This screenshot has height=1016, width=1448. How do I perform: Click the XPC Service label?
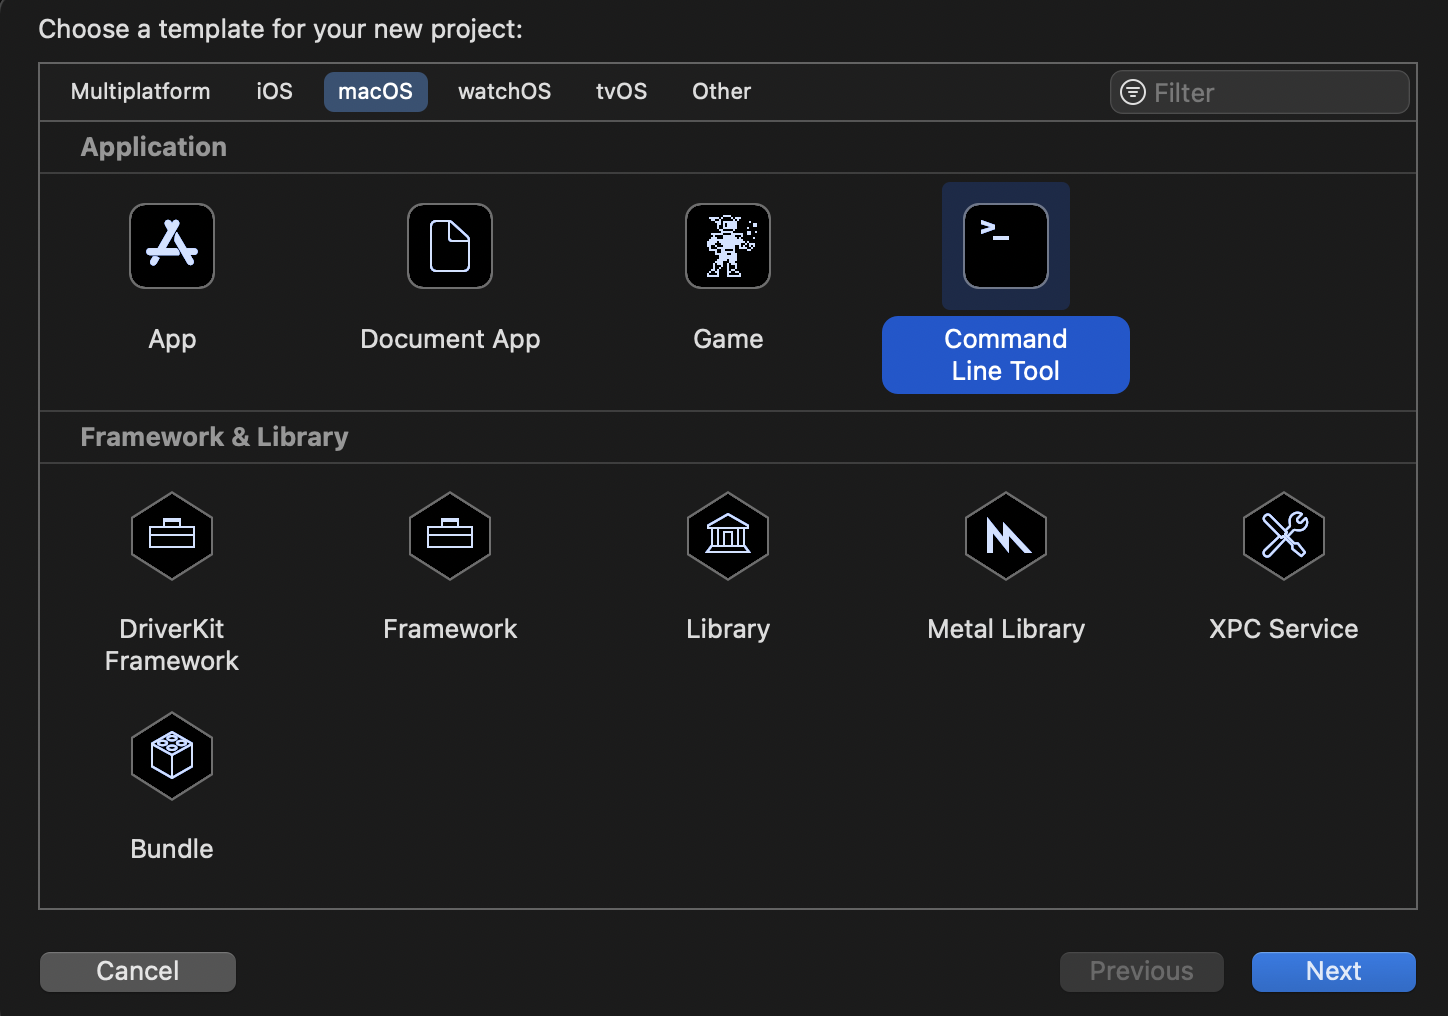tap(1284, 629)
